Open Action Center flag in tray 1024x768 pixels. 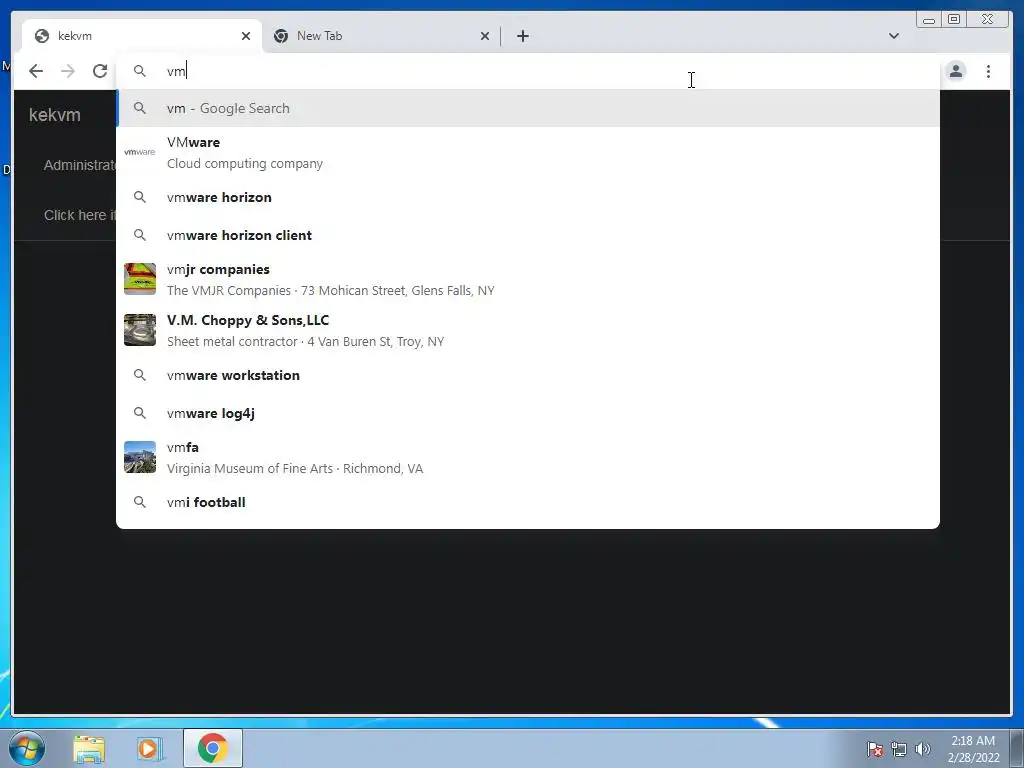(x=875, y=748)
